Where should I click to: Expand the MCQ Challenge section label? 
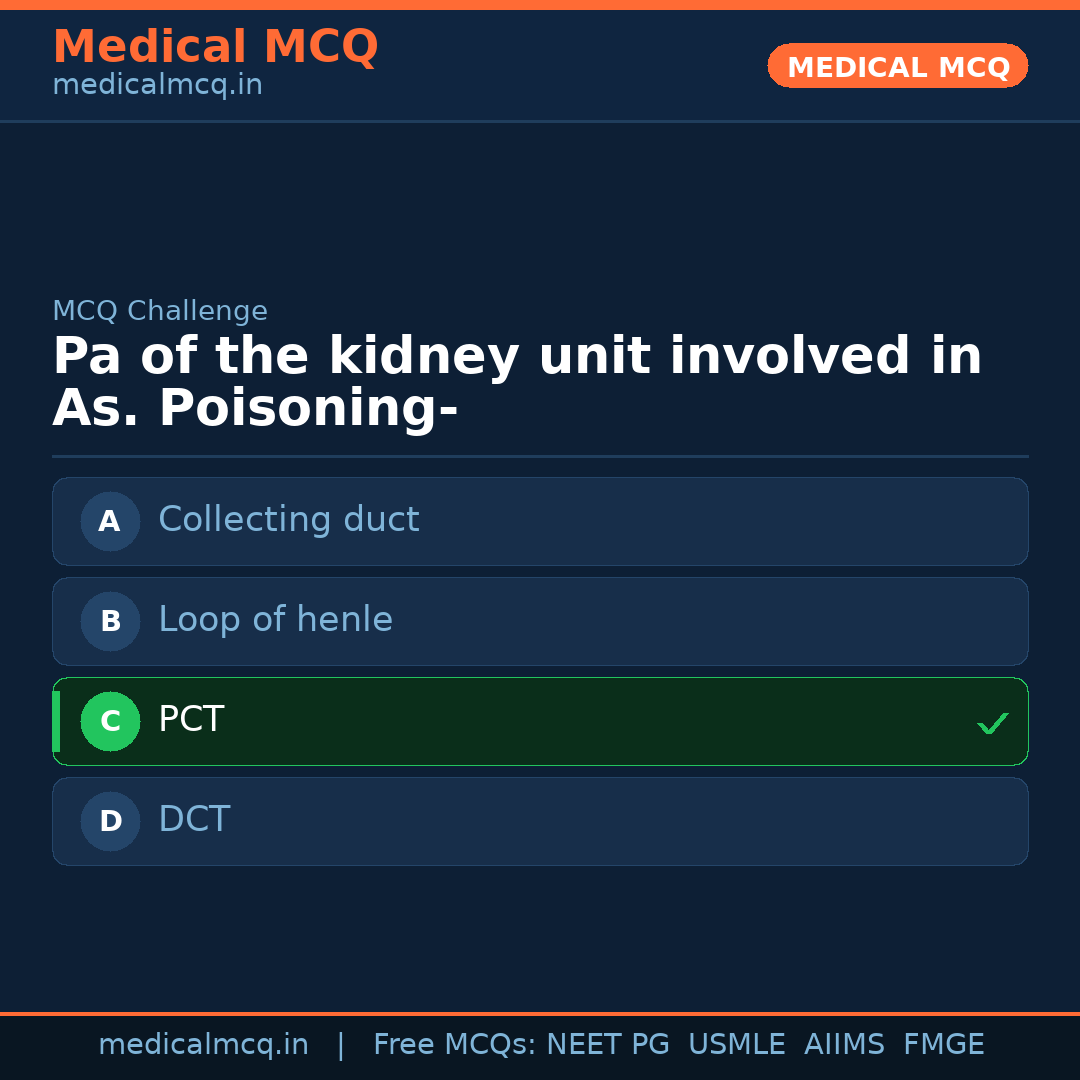pyautogui.click(x=159, y=311)
